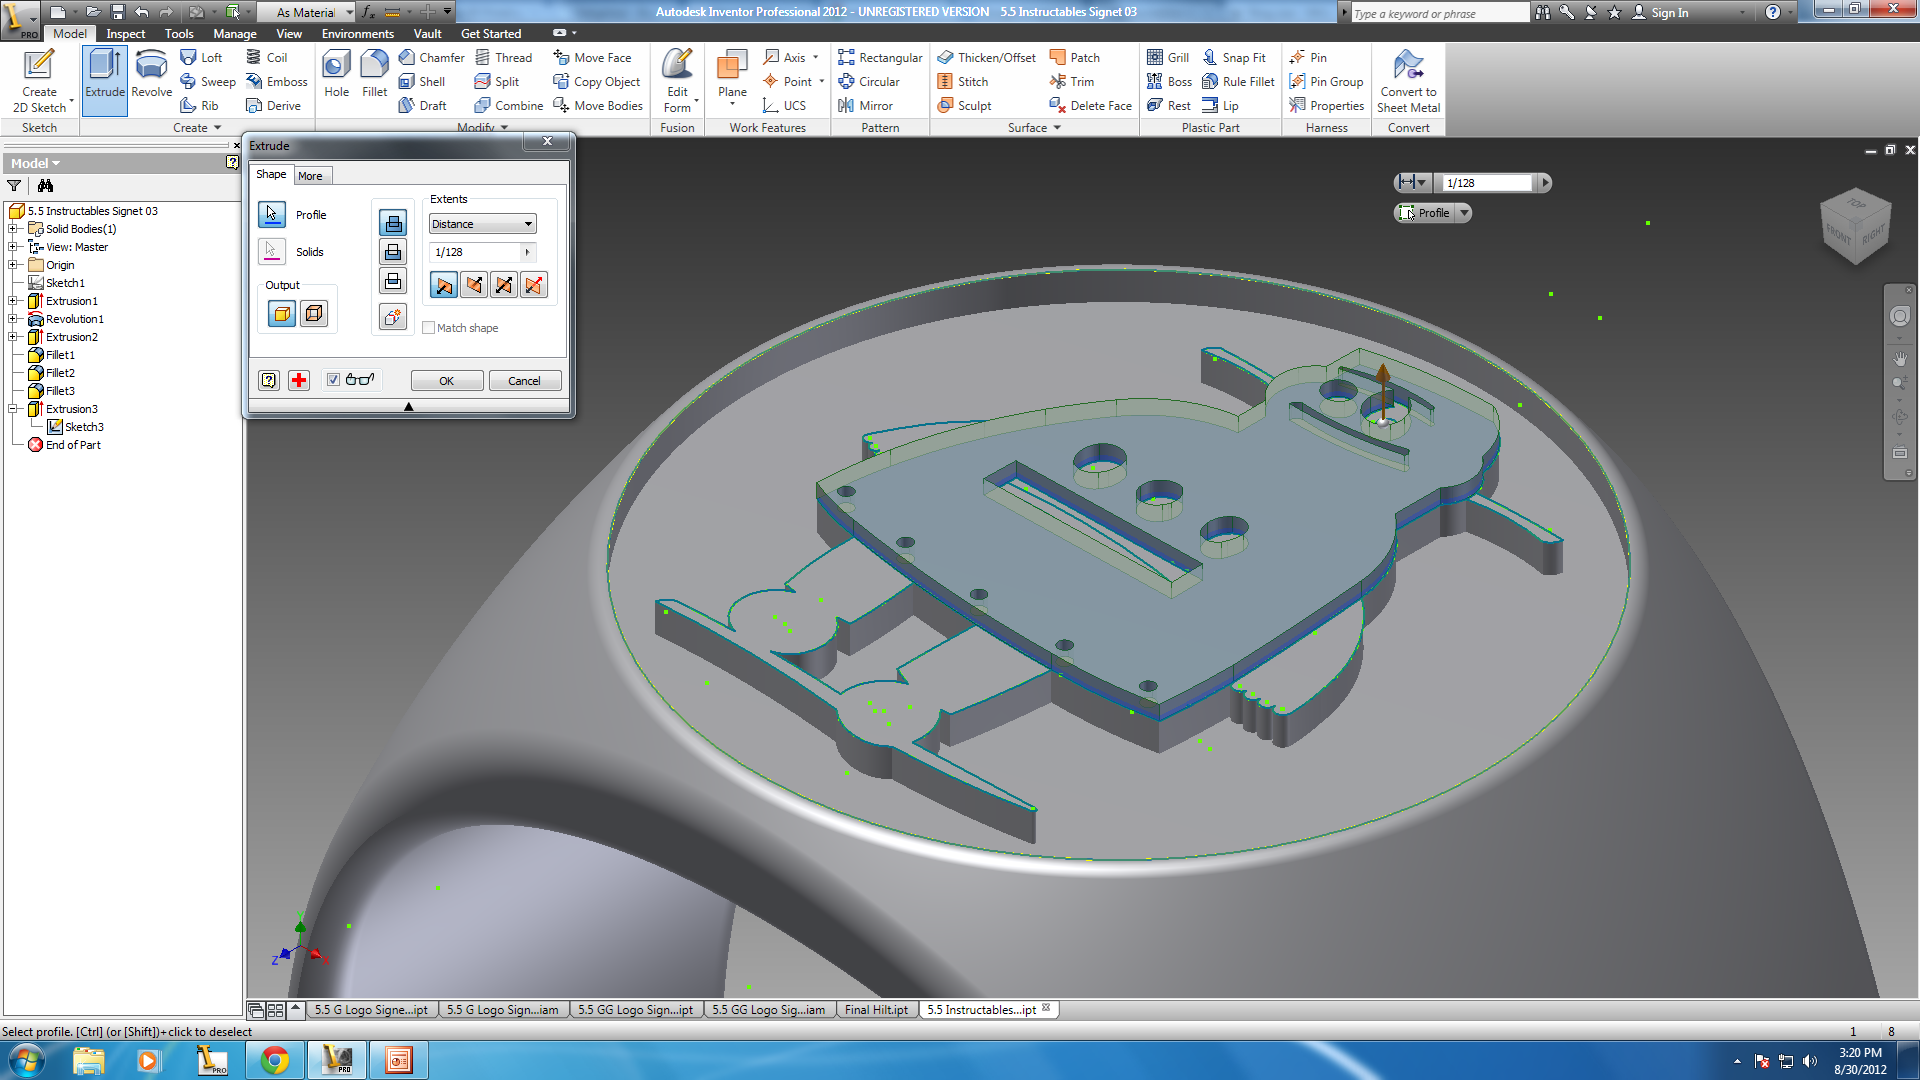
Task: Open the Manage ribbon tab
Action: 235,34
